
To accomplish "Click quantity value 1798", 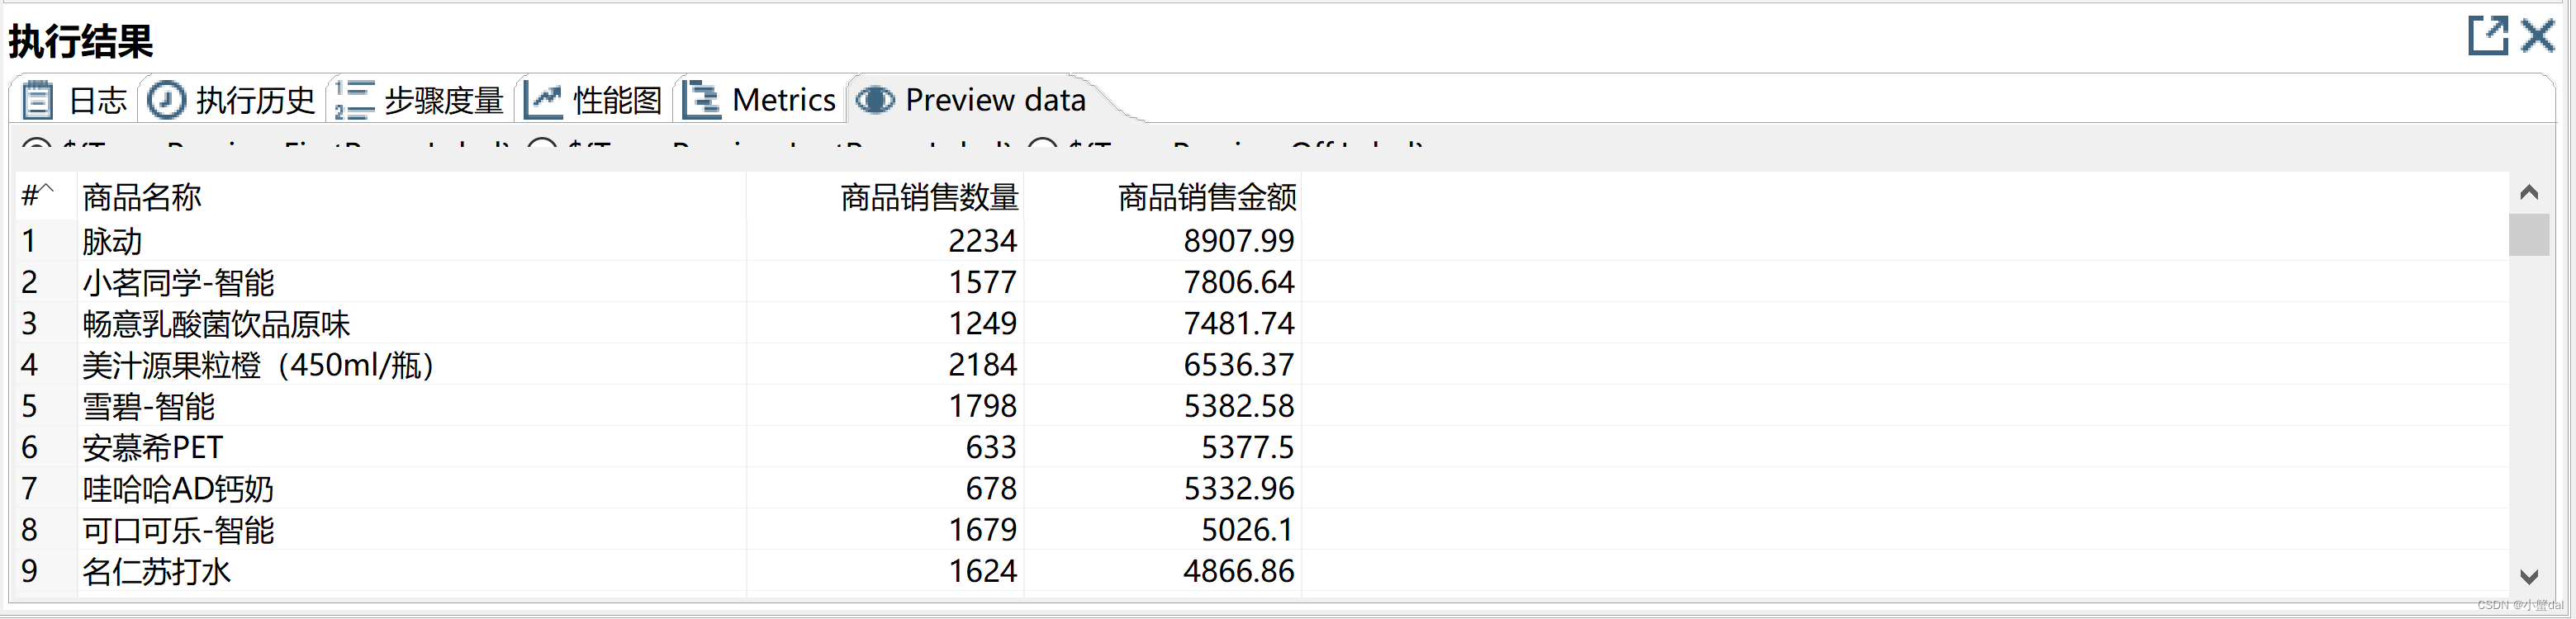I will point(982,406).
